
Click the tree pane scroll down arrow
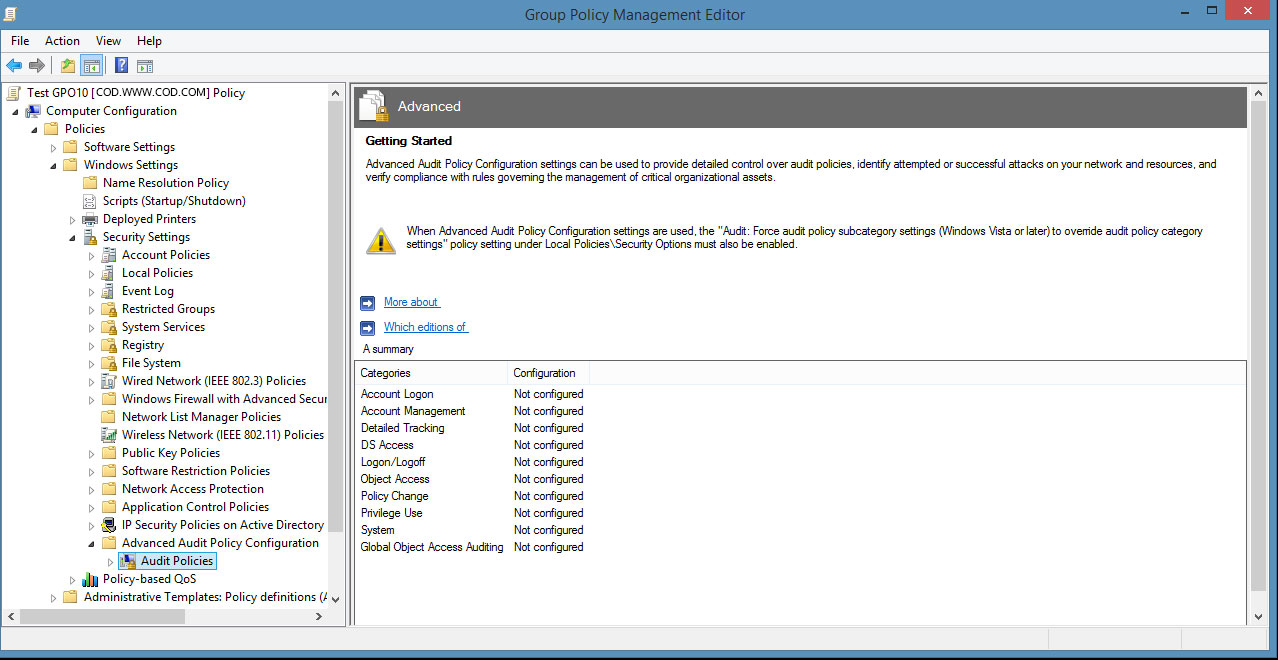point(335,600)
